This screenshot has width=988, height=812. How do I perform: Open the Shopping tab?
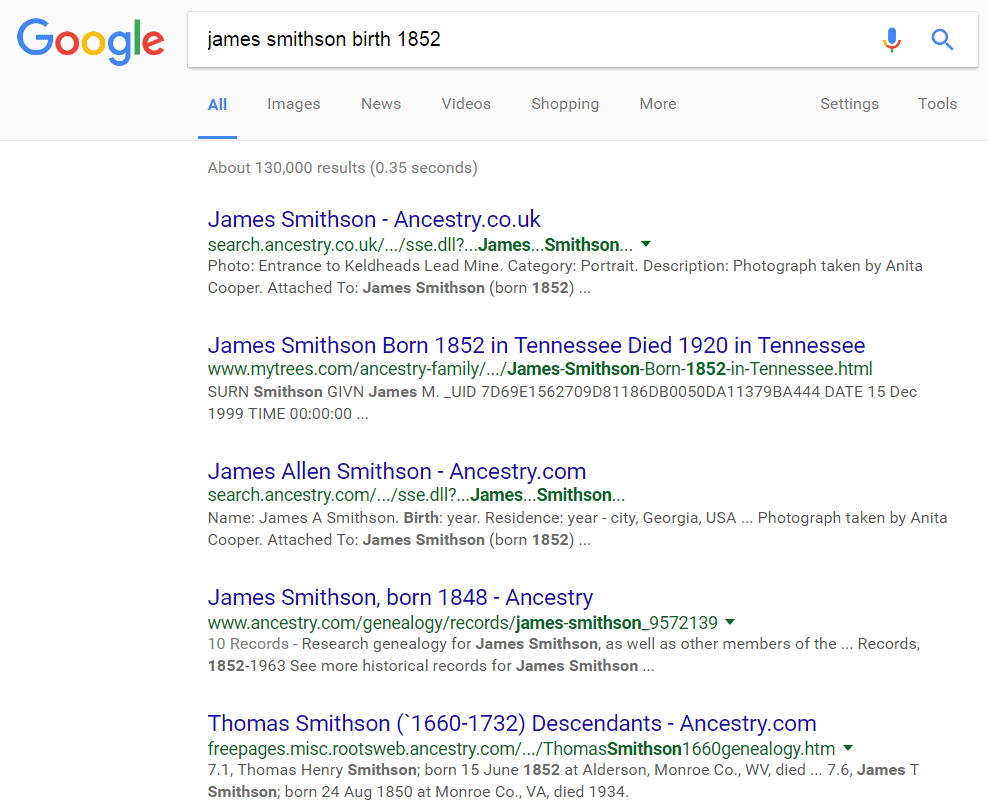(x=565, y=104)
